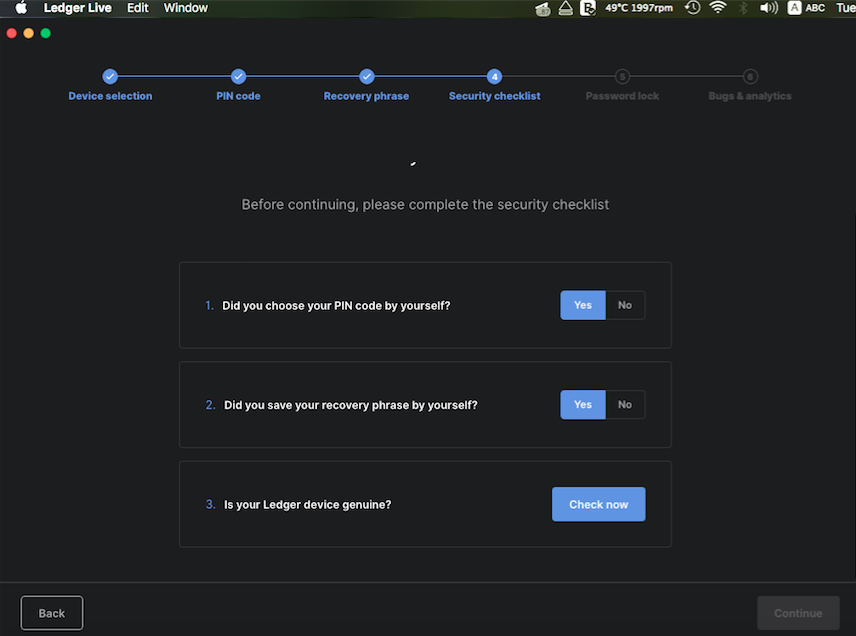The width and height of the screenshot is (856, 636).
Task: Open the Window menu
Action: [186, 8]
